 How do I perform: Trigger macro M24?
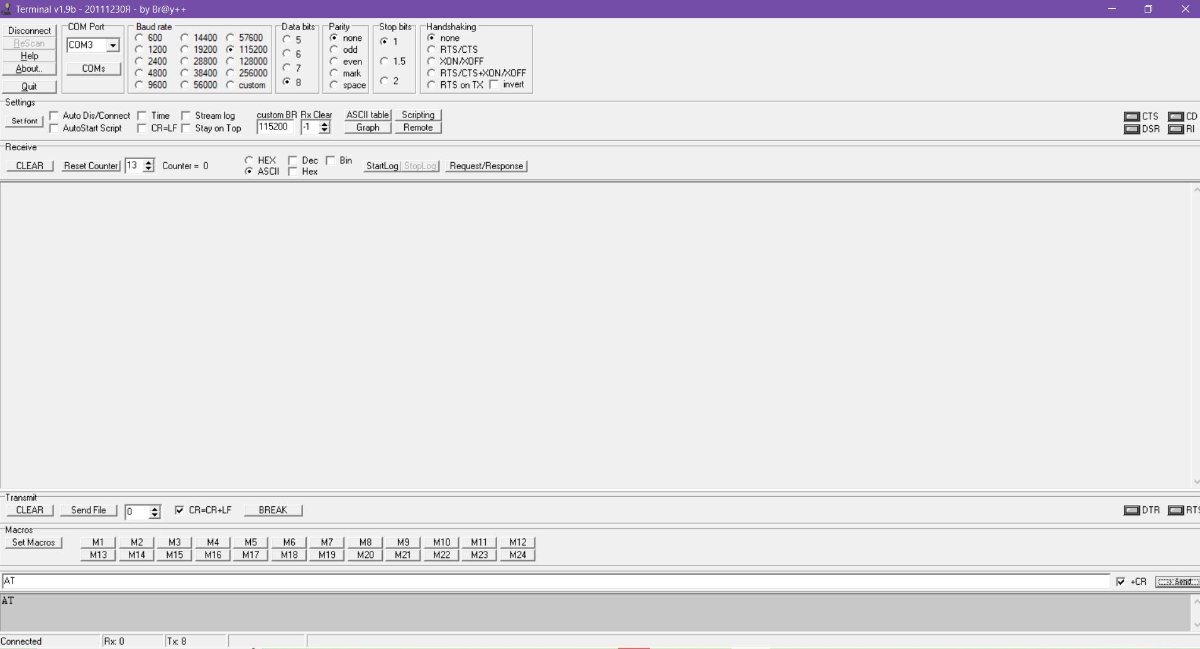tap(517, 554)
